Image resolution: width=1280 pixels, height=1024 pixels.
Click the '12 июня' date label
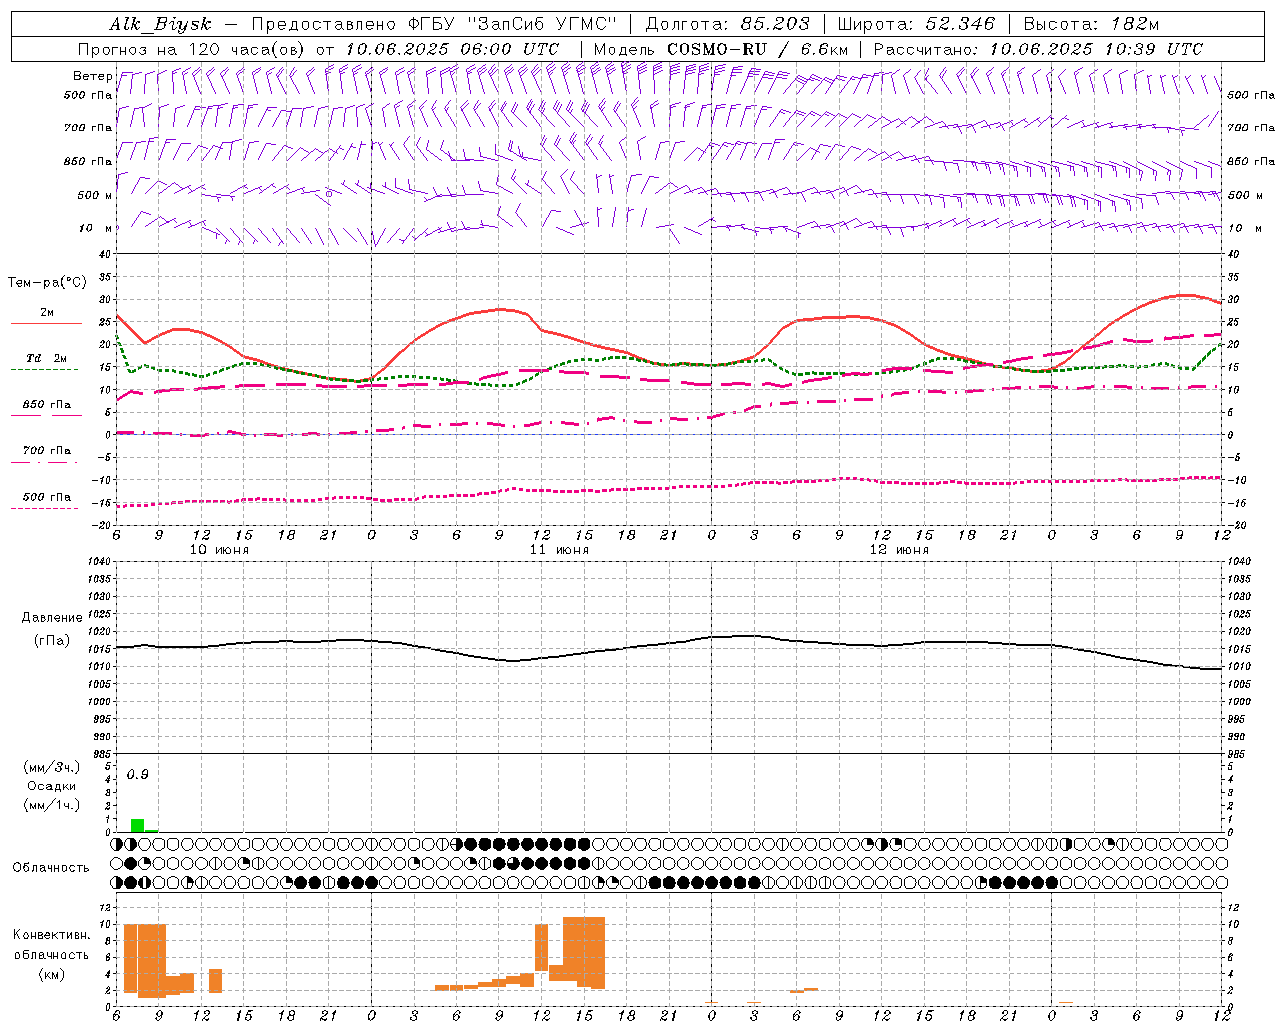[x=899, y=550]
